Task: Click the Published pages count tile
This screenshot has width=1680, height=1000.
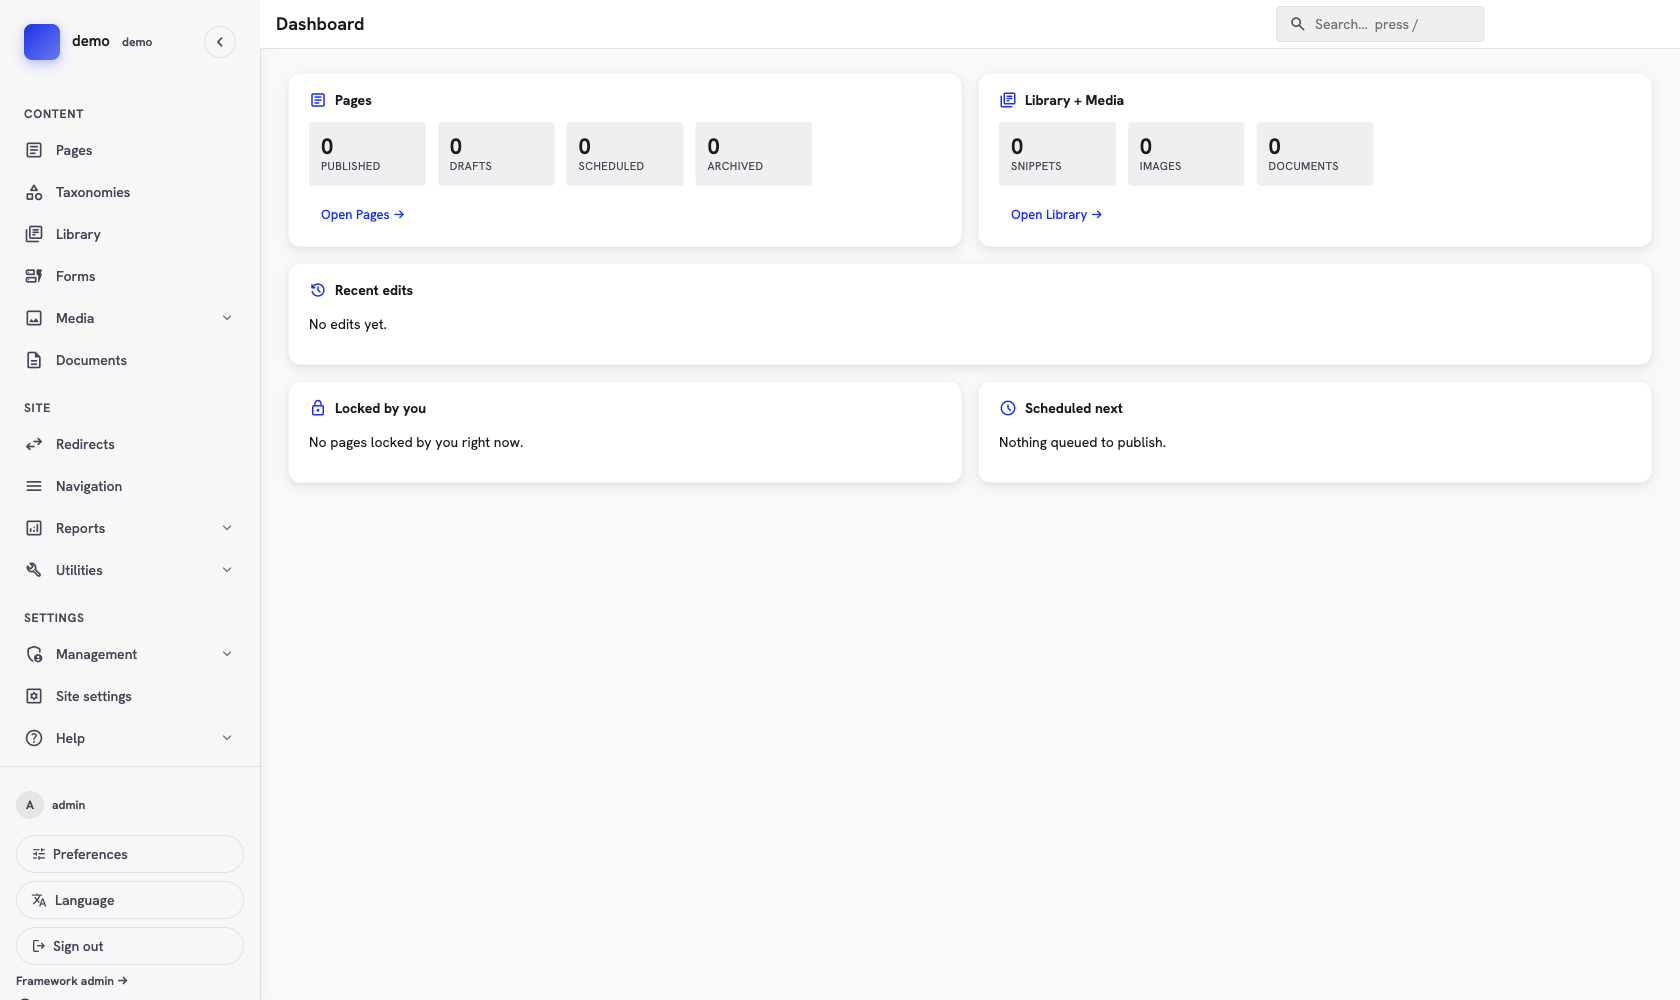Action: coord(367,154)
